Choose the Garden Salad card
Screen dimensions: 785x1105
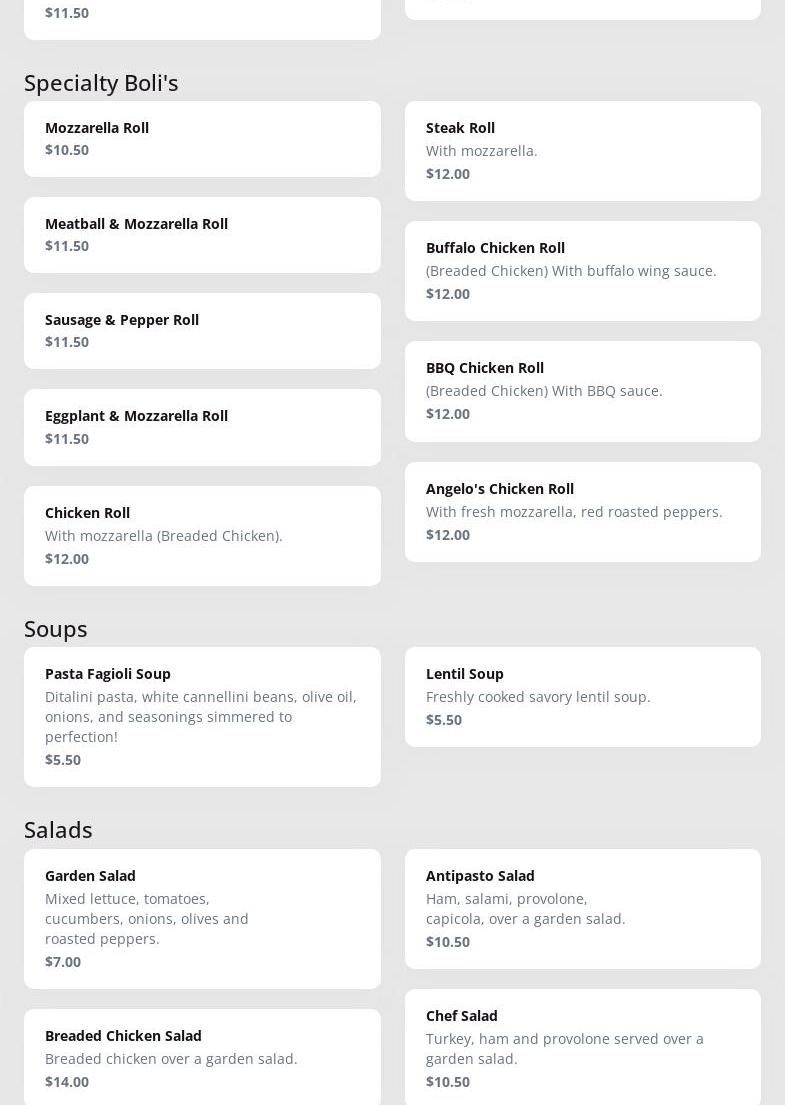click(x=202, y=918)
